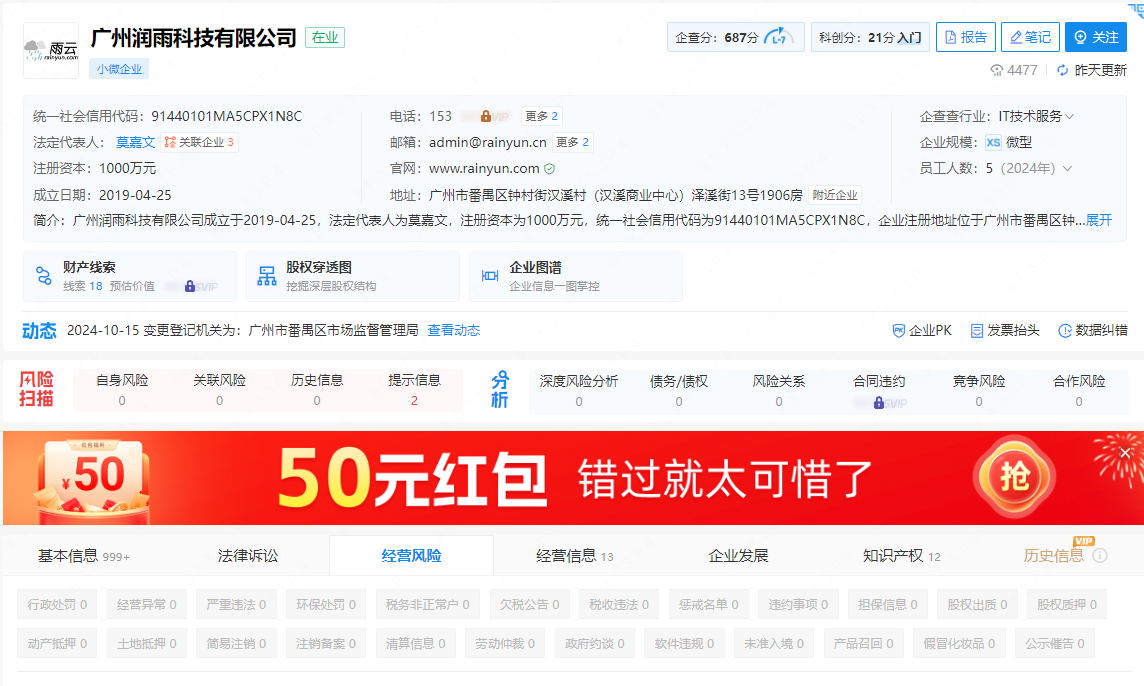The image size is (1144, 686).
Task: Switch to the 经营风险 tab
Action: coord(411,556)
